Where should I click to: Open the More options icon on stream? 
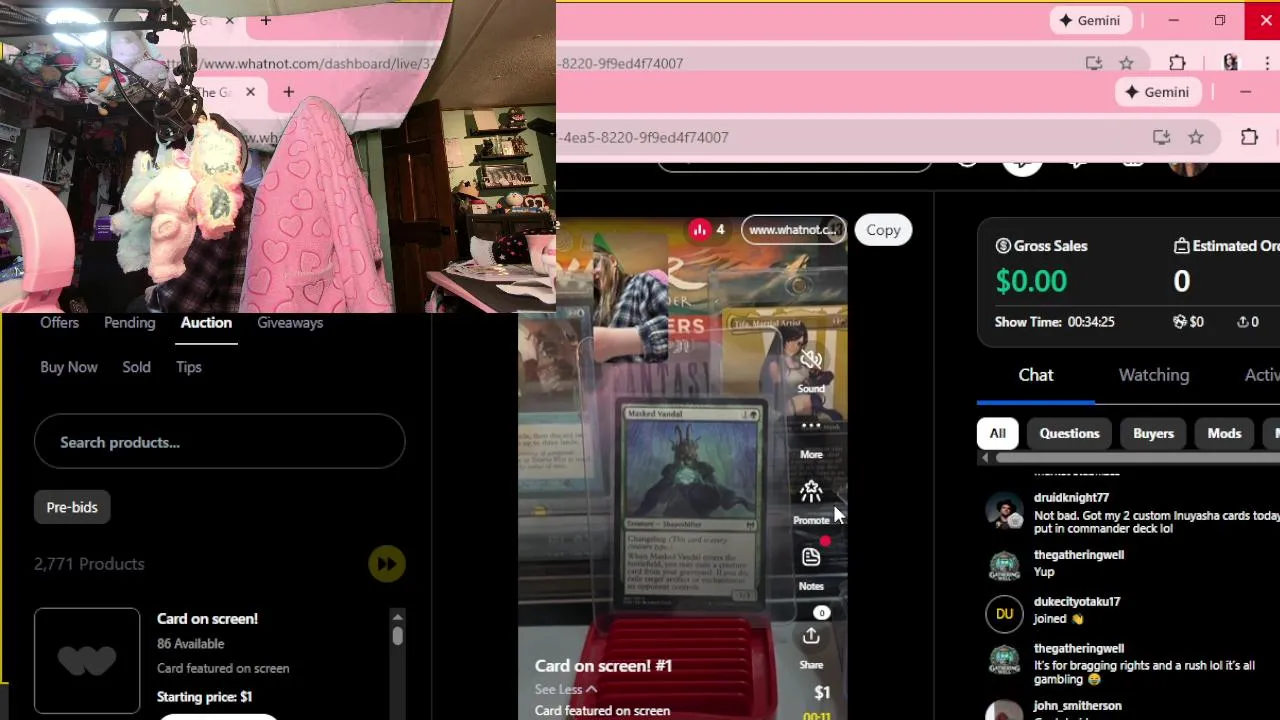pos(811,426)
